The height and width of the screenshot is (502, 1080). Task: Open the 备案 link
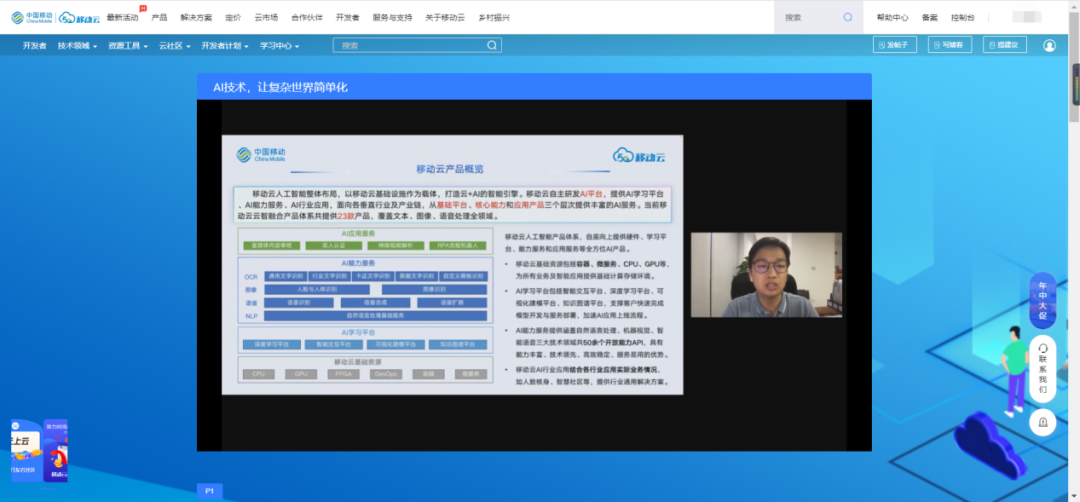[929, 17]
